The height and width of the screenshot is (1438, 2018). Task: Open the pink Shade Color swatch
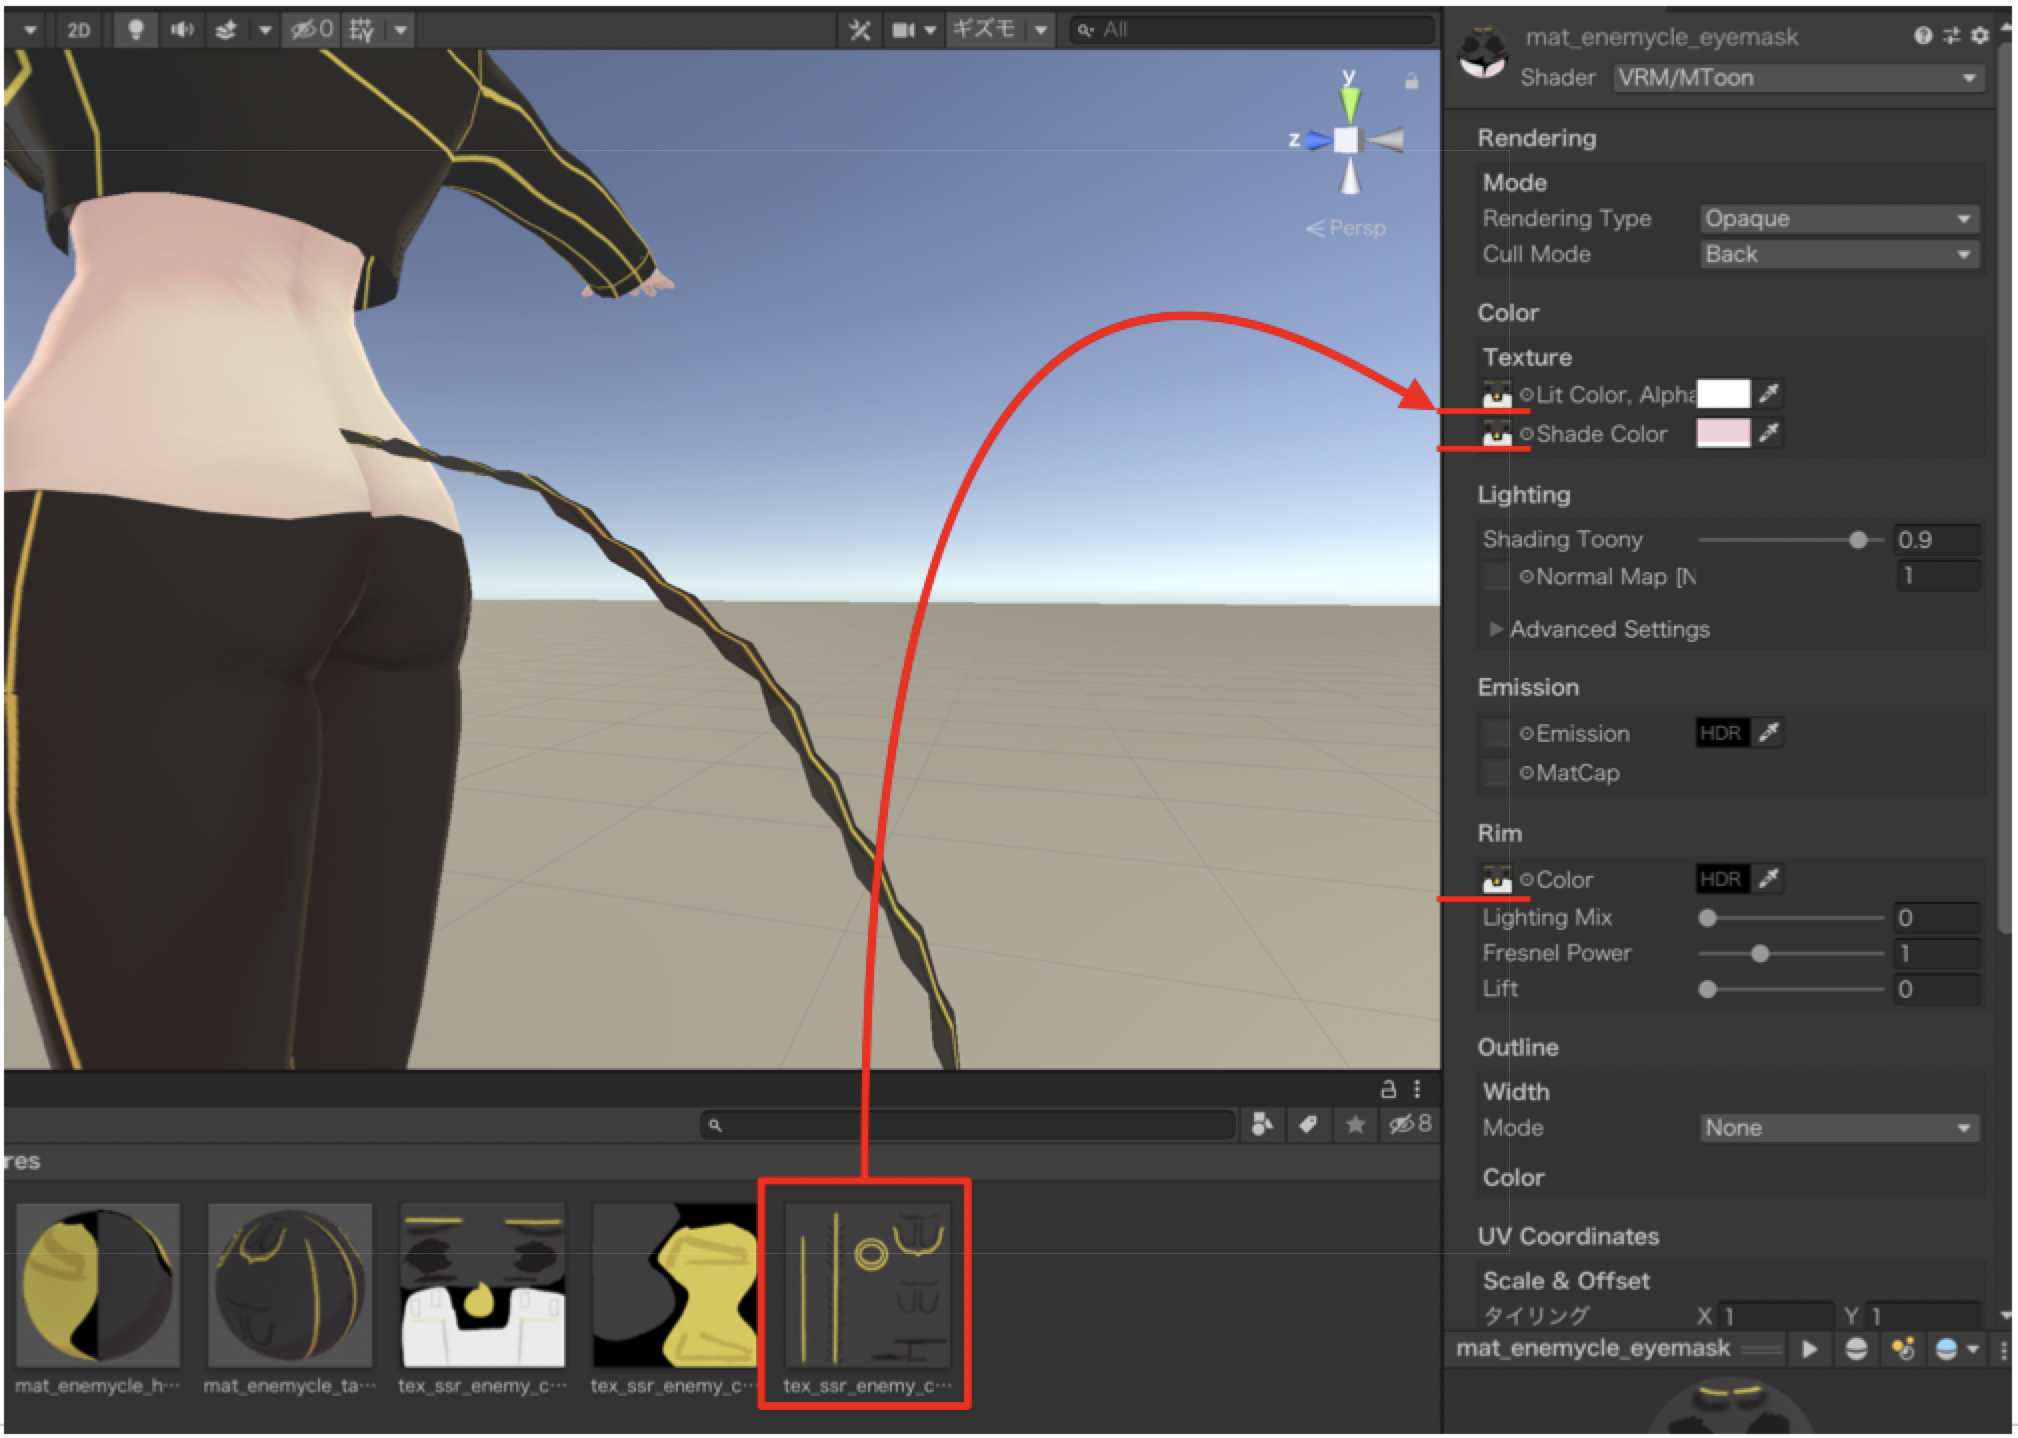[x=1723, y=433]
